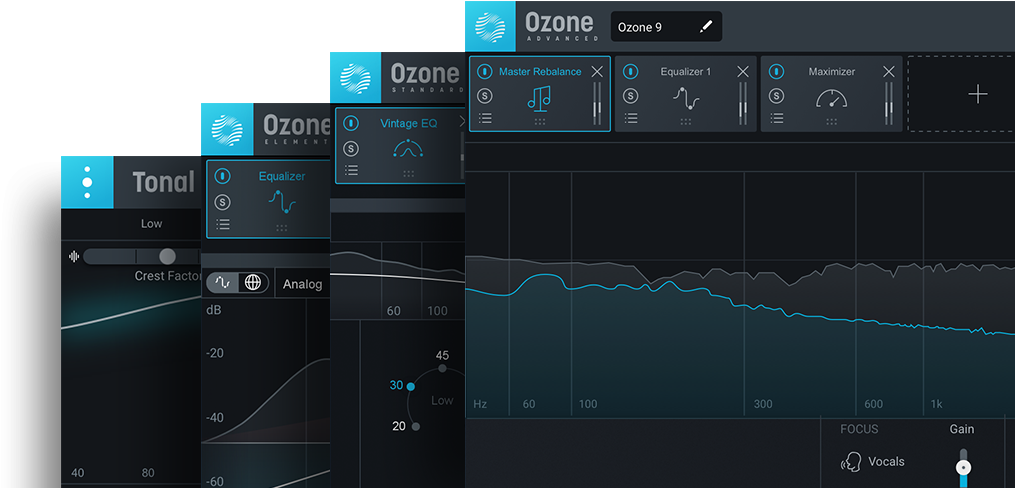Screen dimensions: 1015x488
Task: Click the Vocals focus head icon
Action: tap(850, 462)
